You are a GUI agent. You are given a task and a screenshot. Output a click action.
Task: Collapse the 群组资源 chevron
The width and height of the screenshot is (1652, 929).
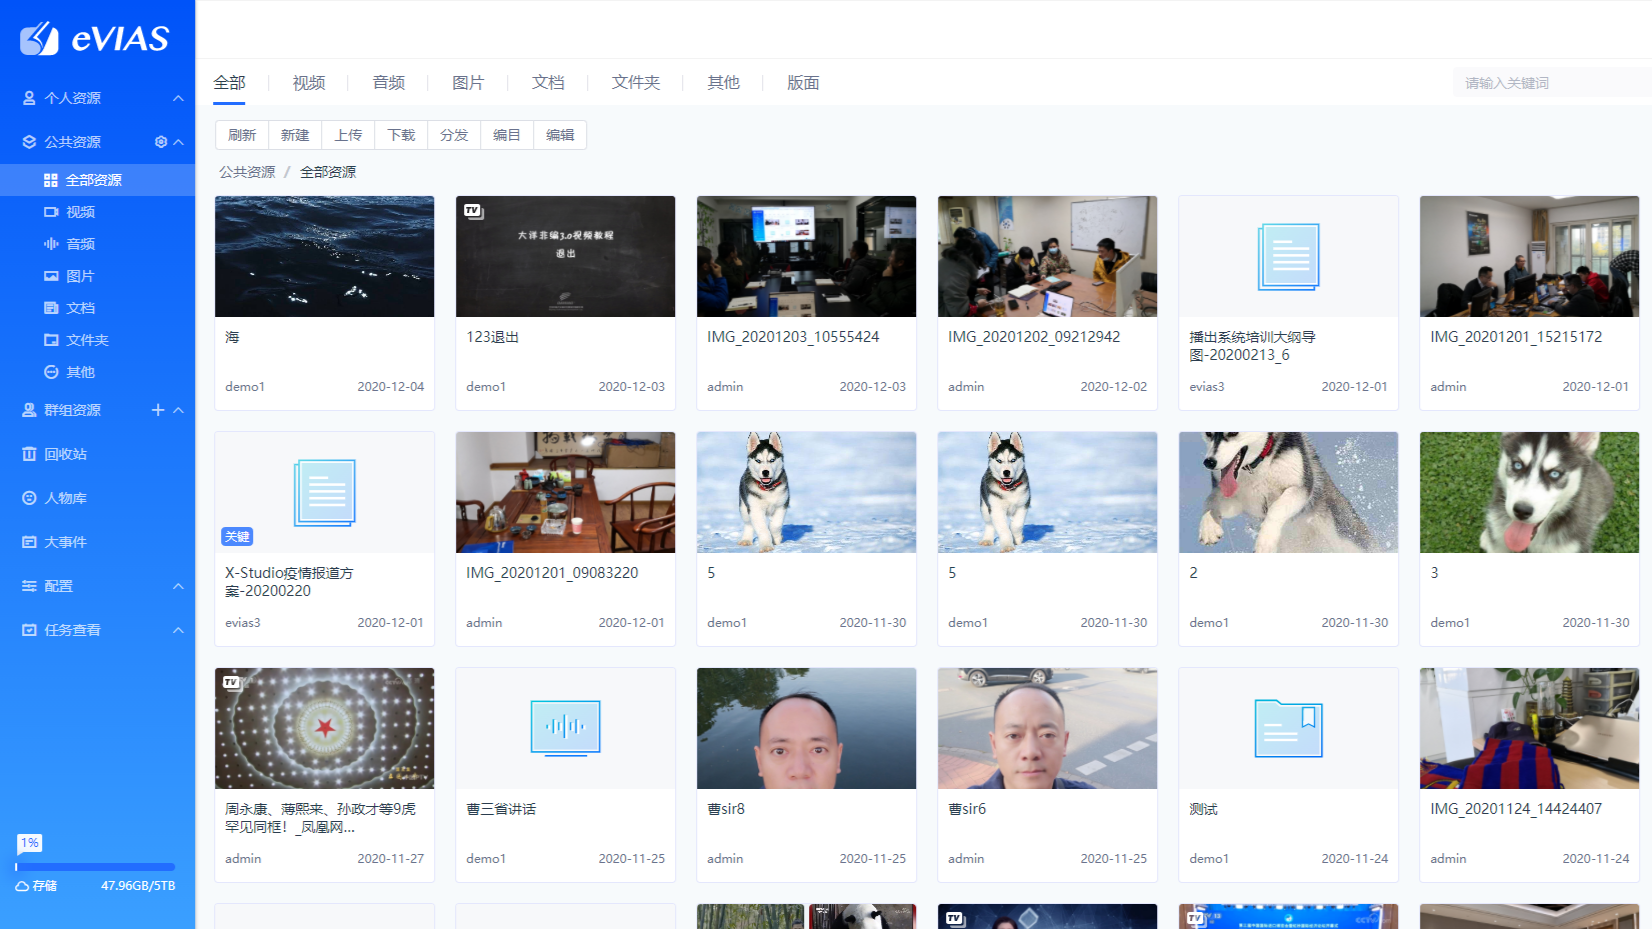pyautogui.click(x=178, y=410)
